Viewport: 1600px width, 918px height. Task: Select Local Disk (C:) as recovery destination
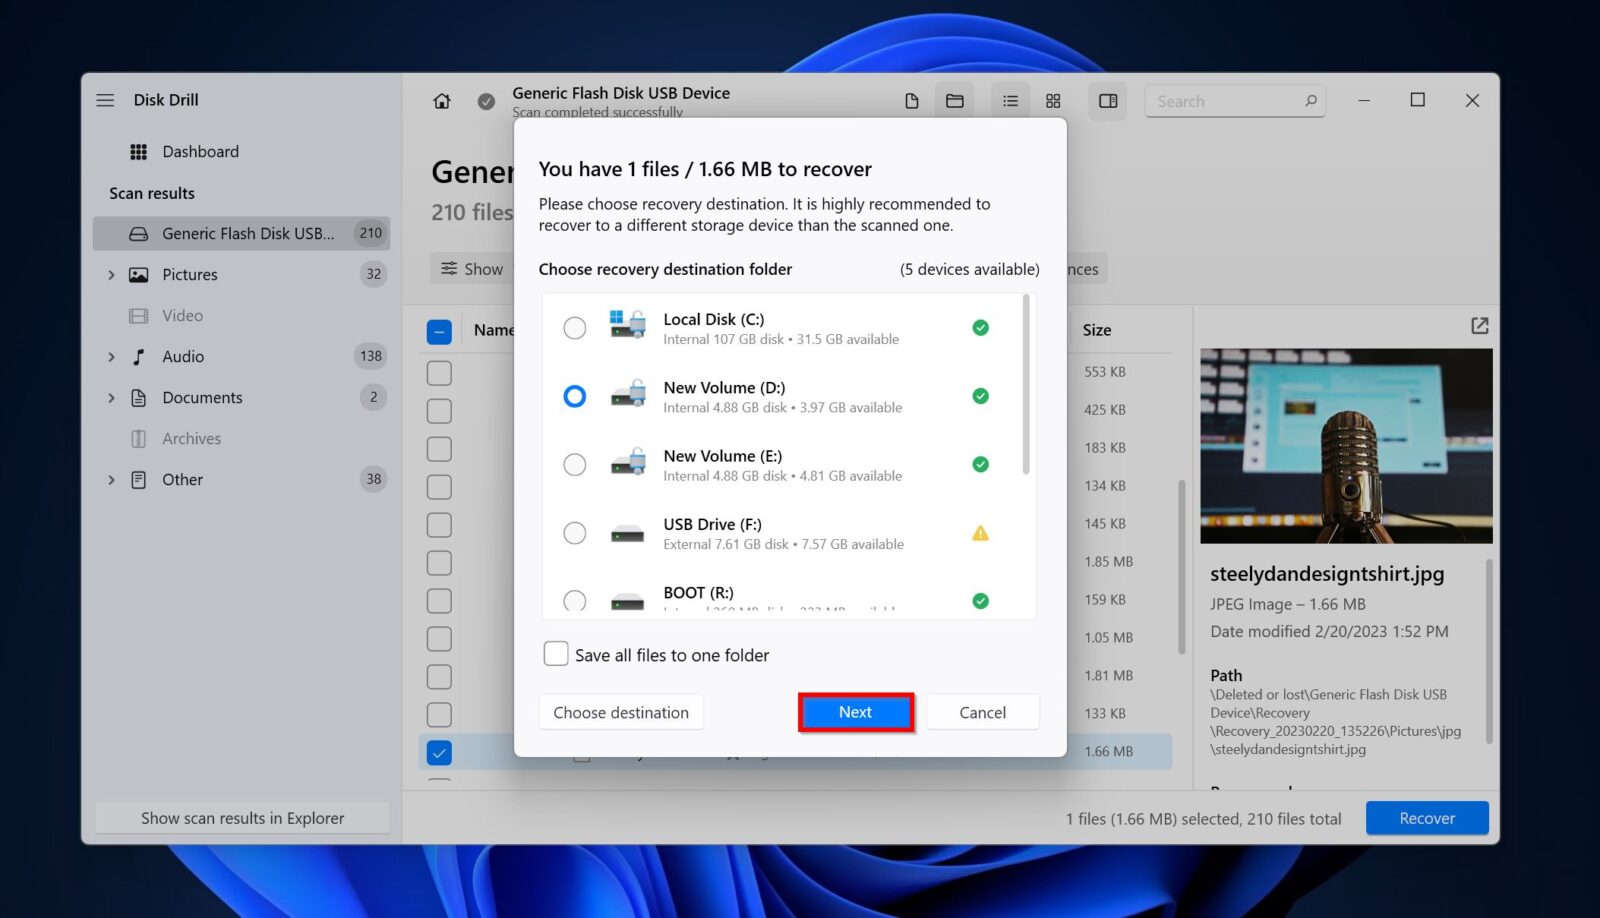(x=574, y=327)
